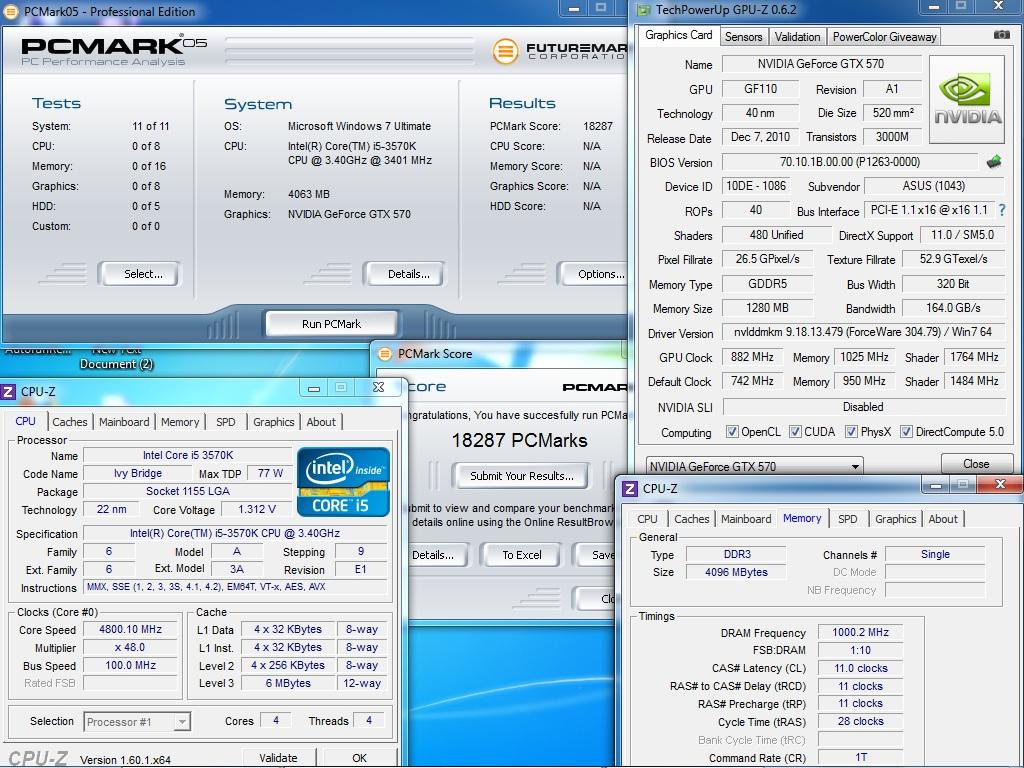This screenshot has height=768, width=1024.
Task: Open the About tab in left CPU-Z window
Action: pyautogui.click(x=321, y=422)
